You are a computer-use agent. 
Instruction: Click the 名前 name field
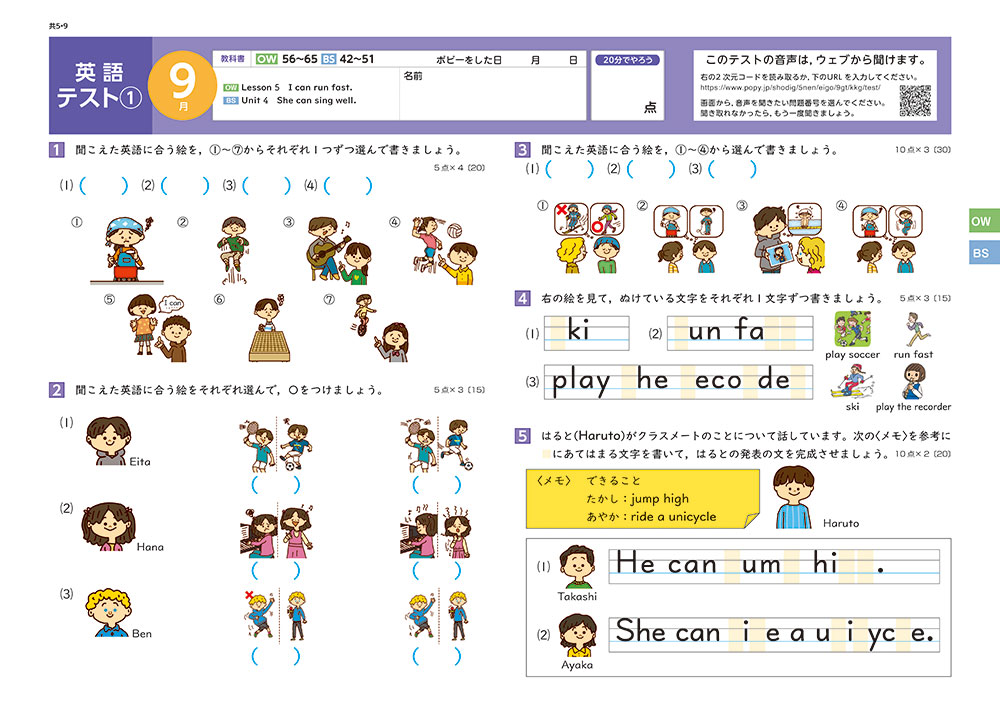point(492,93)
